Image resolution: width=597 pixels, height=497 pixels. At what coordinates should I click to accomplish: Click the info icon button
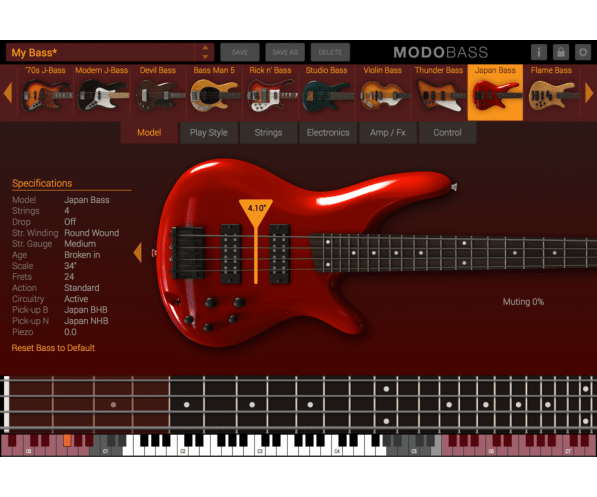tap(539, 52)
